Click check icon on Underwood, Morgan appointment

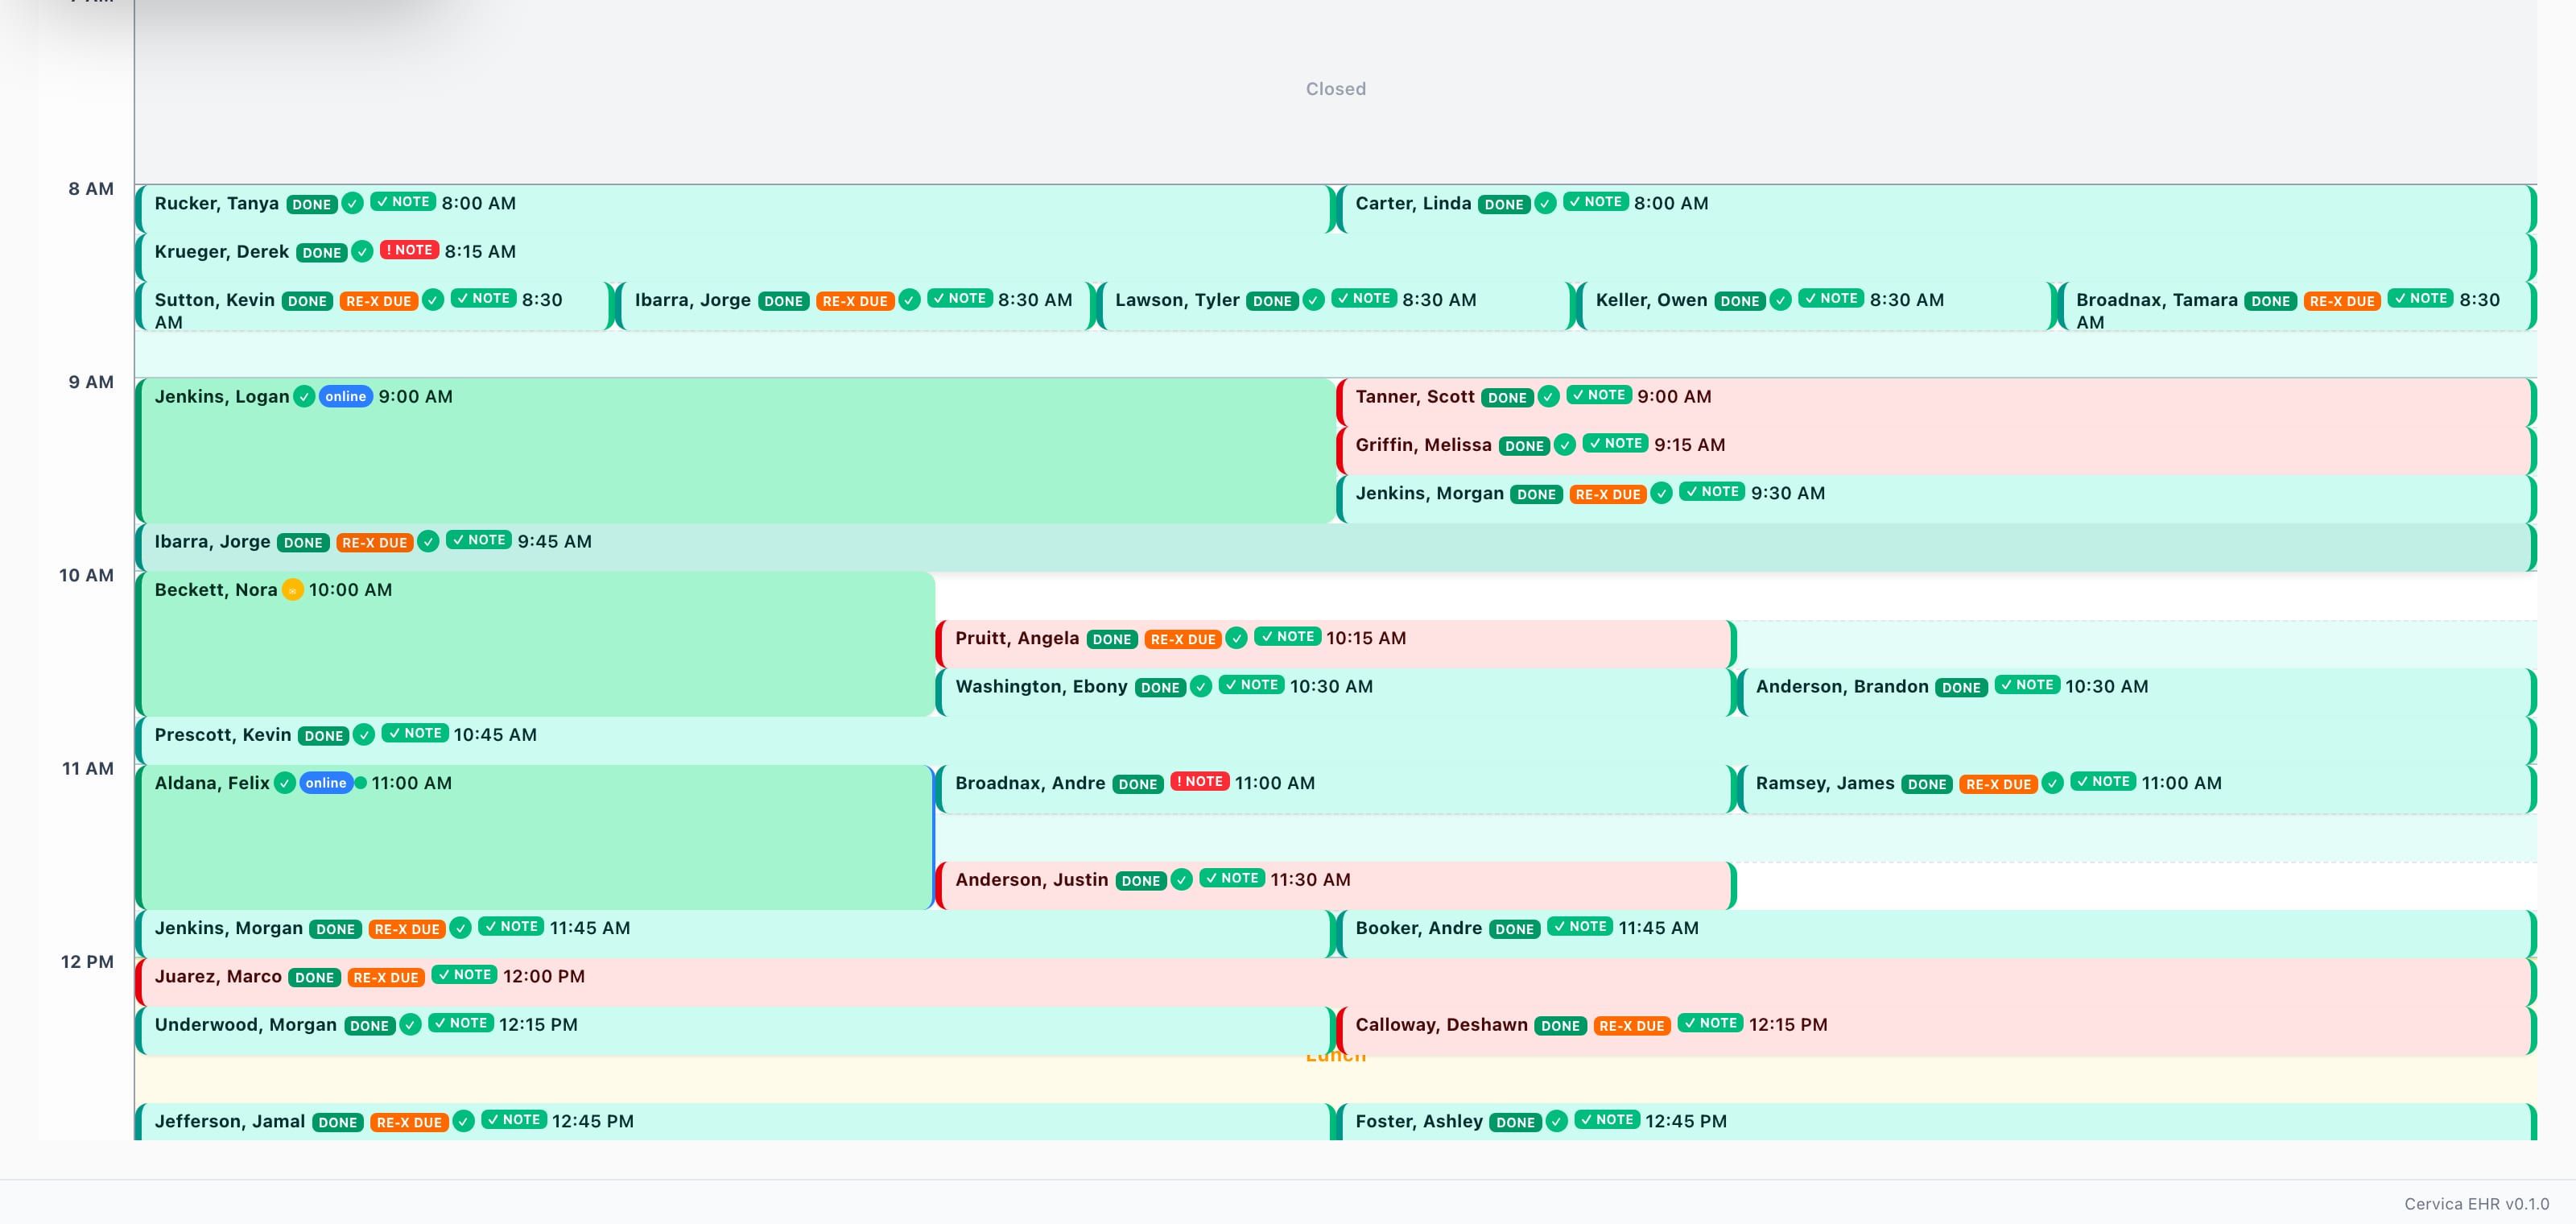tap(410, 1025)
